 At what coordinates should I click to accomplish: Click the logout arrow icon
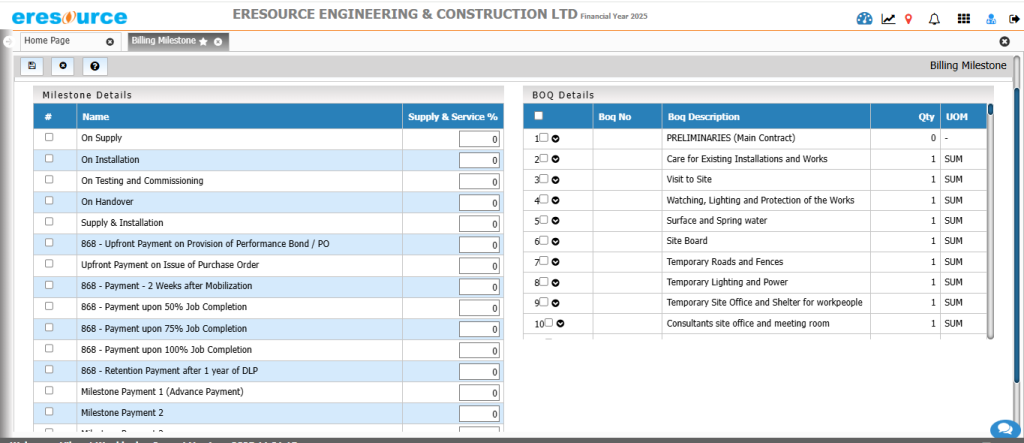1014,19
